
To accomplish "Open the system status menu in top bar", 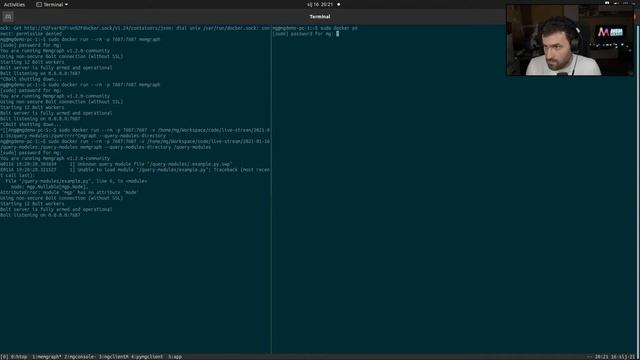I will click(620, 4).
